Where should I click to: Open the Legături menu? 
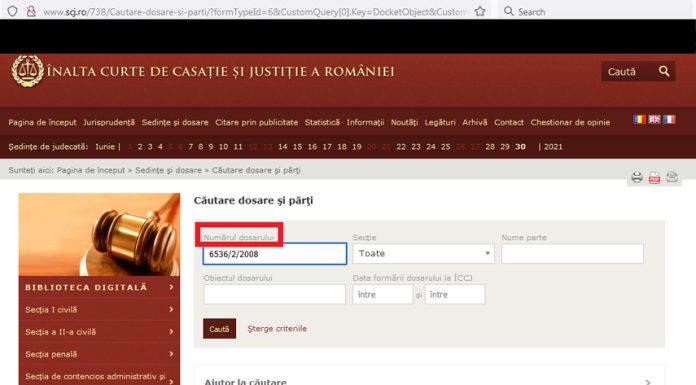(x=440, y=122)
